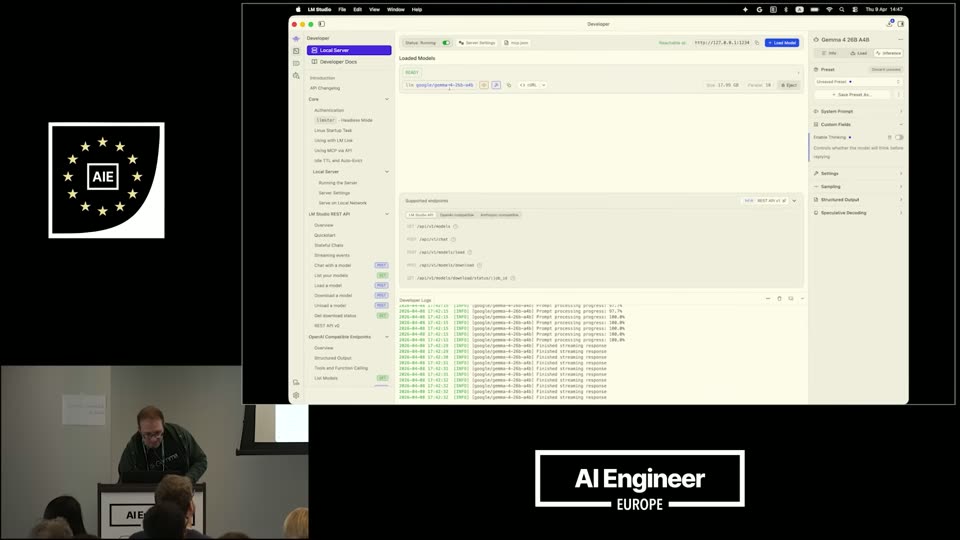Select the OpenAI compatible endpoints tab
The width and height of the screenshot is (960, 540).
click(457, 215)
